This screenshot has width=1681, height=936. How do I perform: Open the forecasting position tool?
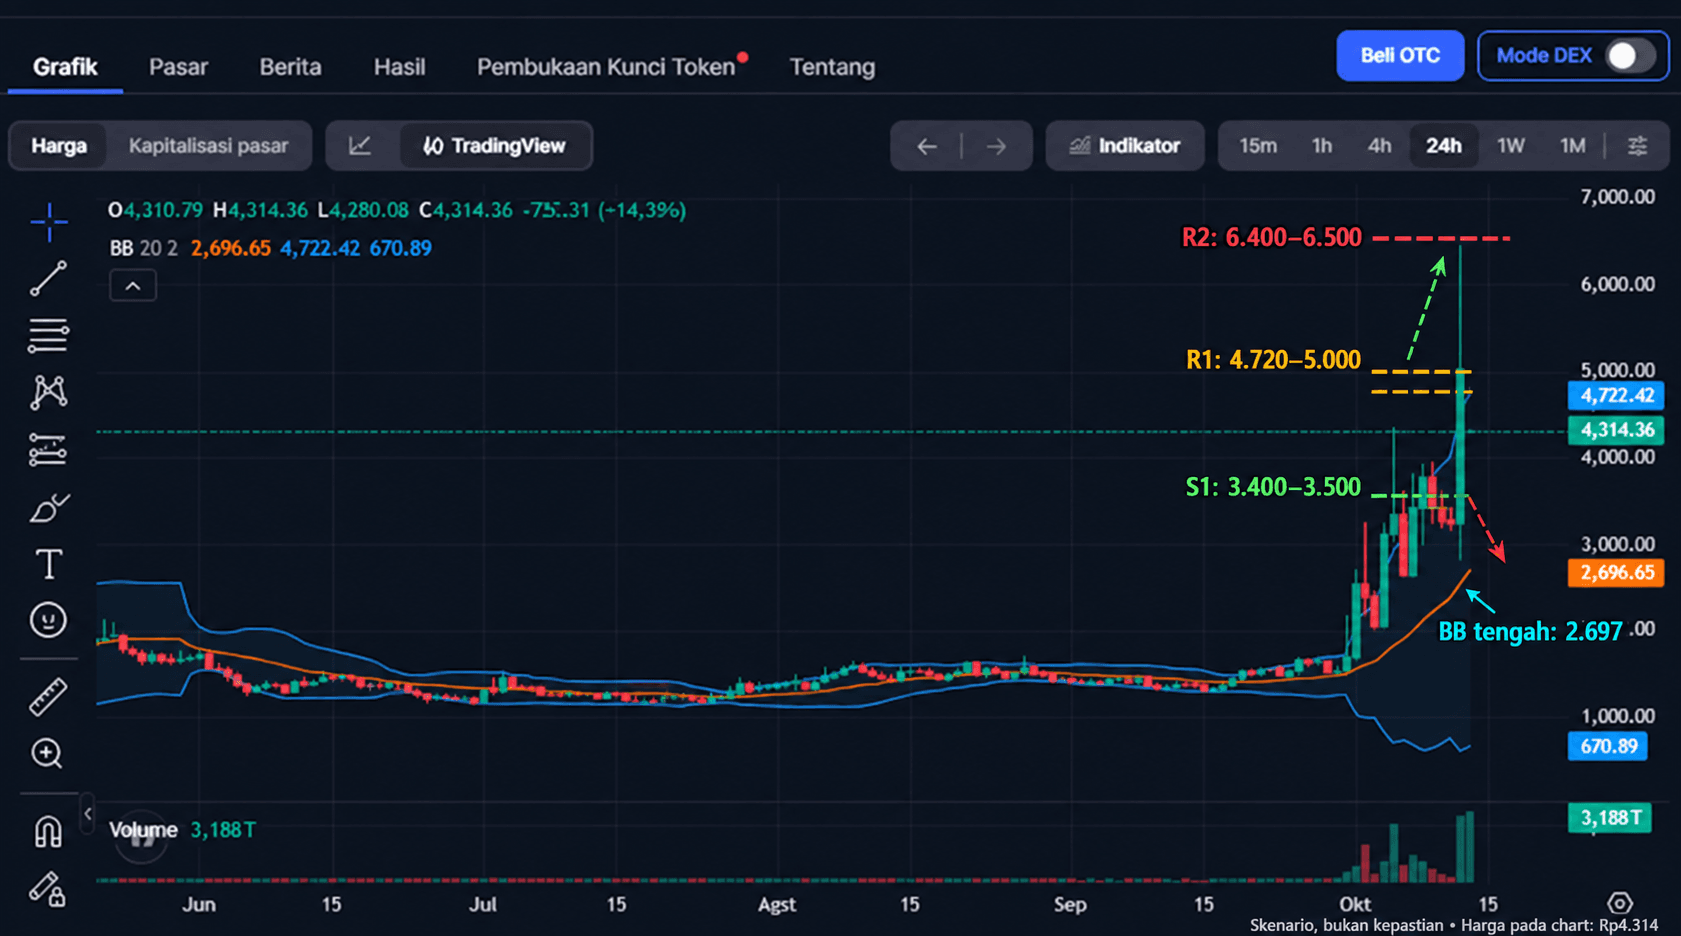pyautogui.click(x=48, y=450)
